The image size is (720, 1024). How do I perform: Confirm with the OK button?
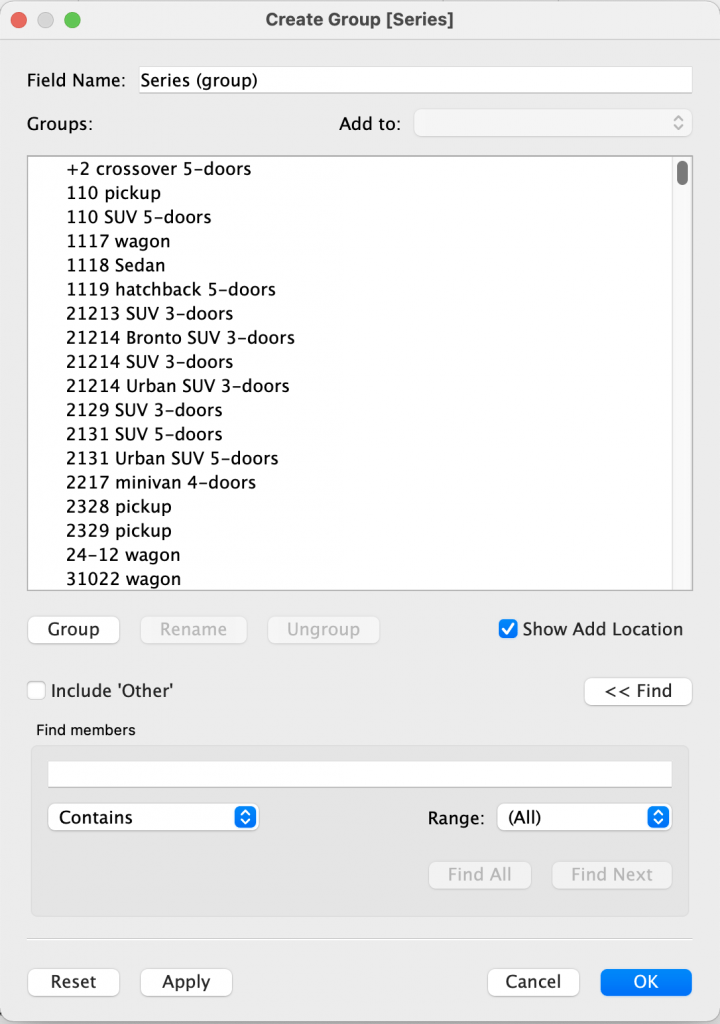click(645, 982)
